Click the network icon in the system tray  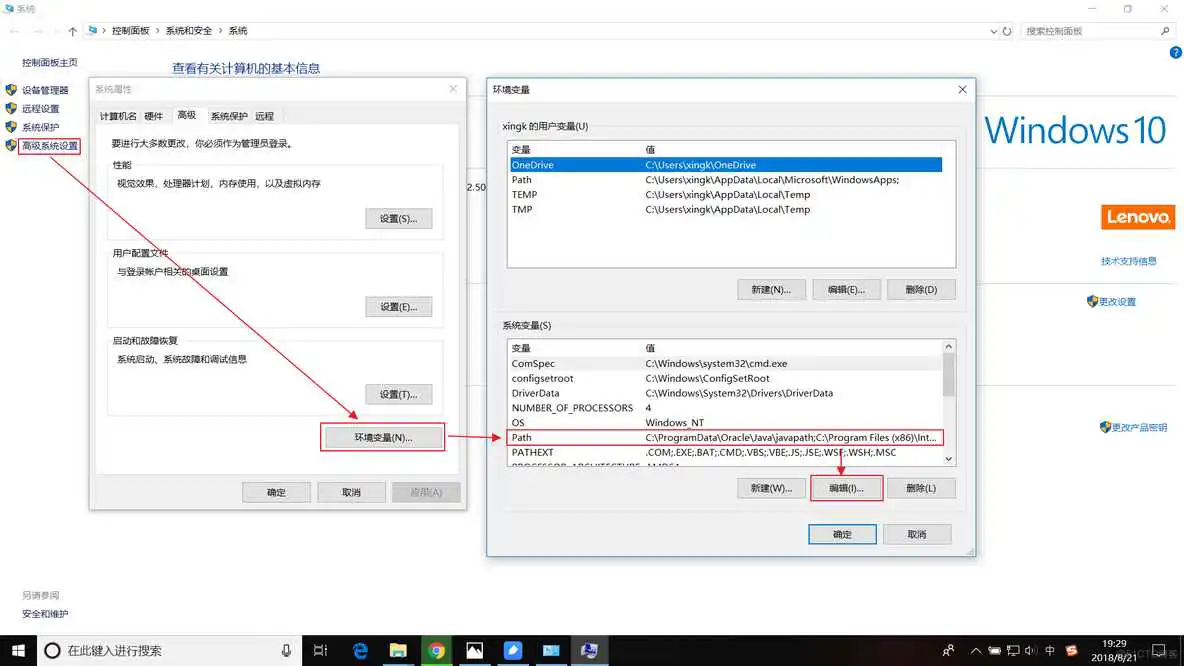pos(1014,650)
